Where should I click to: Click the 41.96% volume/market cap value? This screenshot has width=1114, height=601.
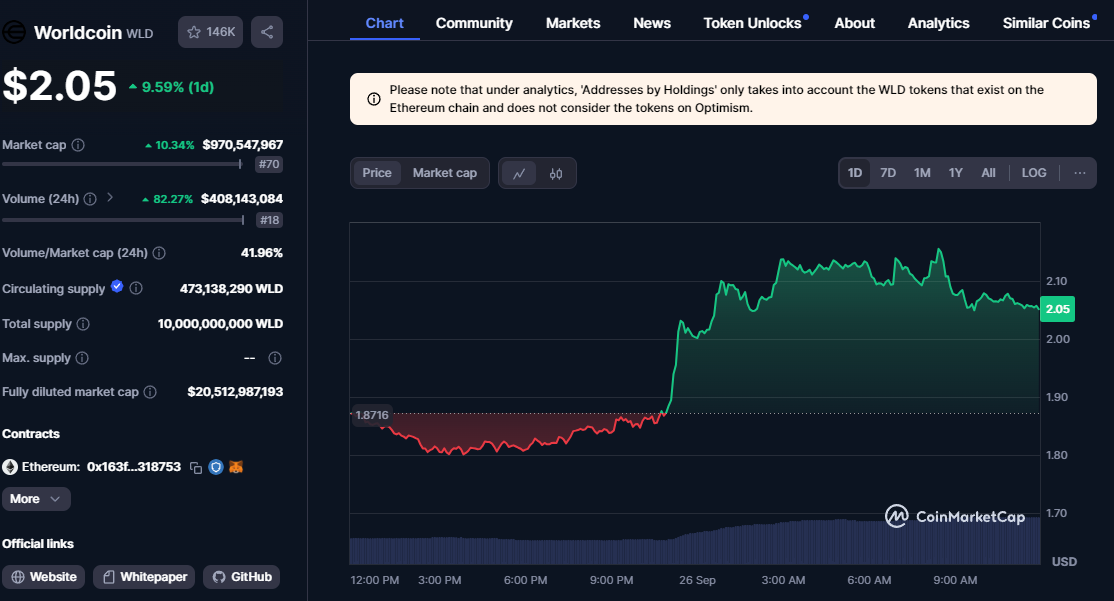[261, 253]
